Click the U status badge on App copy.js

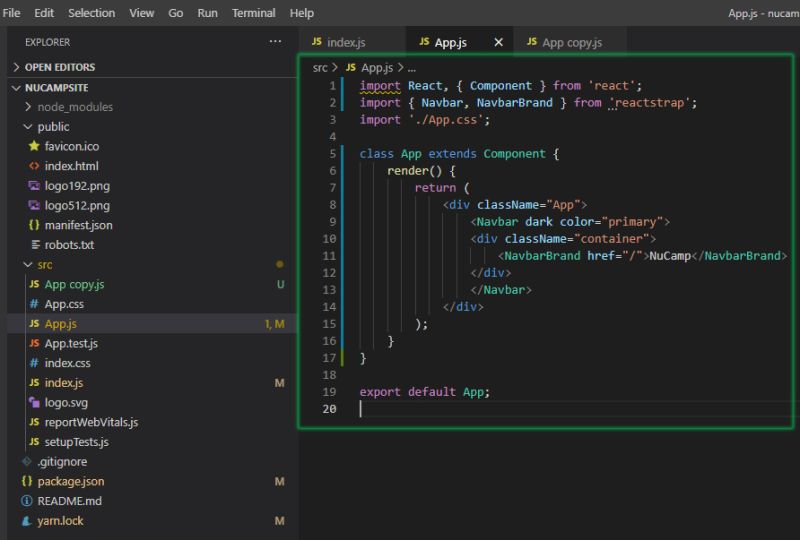tap(280, 284)
